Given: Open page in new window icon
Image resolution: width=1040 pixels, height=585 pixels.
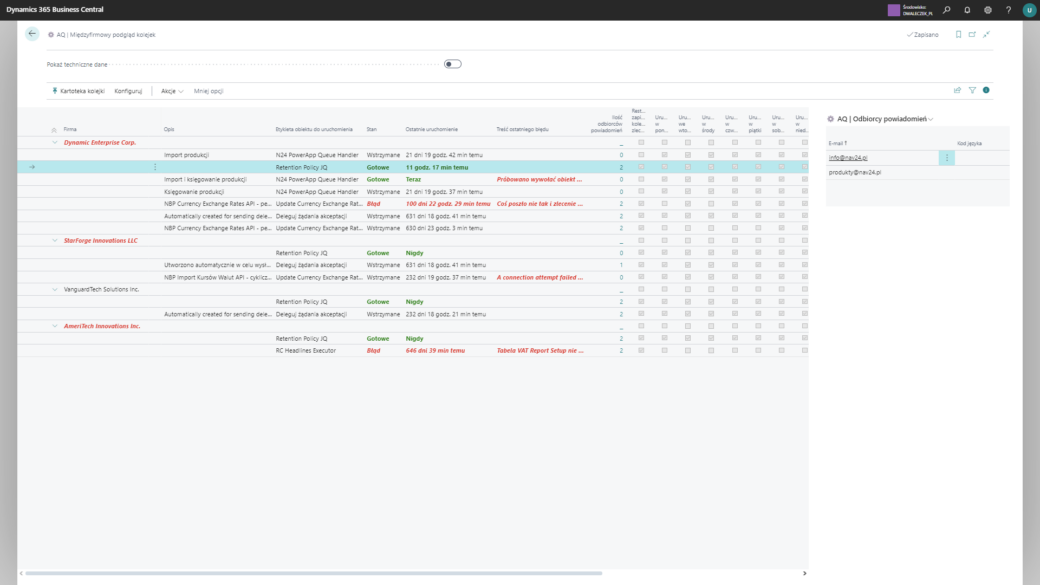Looking at the screenshot, I should click(972, 34).
